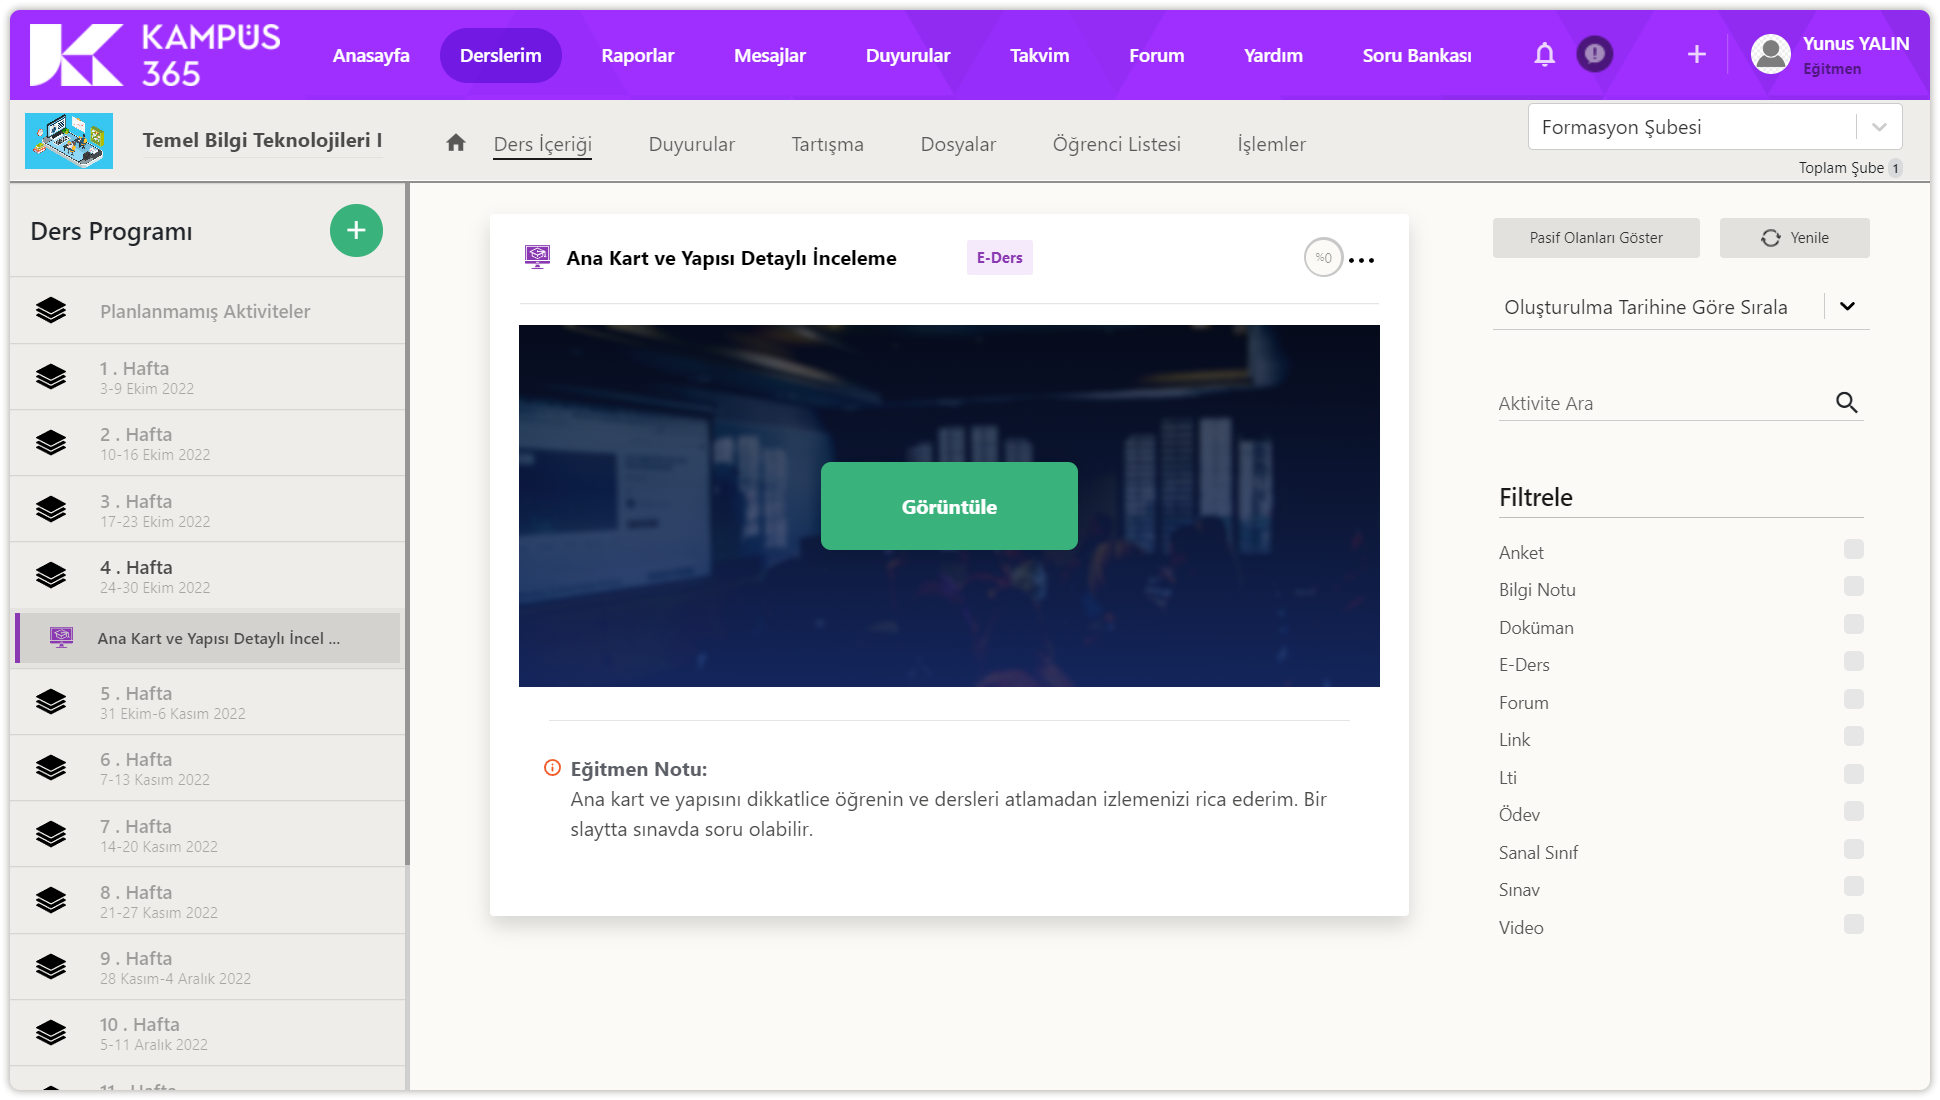Image resolution: width=1940 pixels, height=1100 pixels.
Task: Toggle the E-Ders filter checkbox
Action: click(1853, 662)
